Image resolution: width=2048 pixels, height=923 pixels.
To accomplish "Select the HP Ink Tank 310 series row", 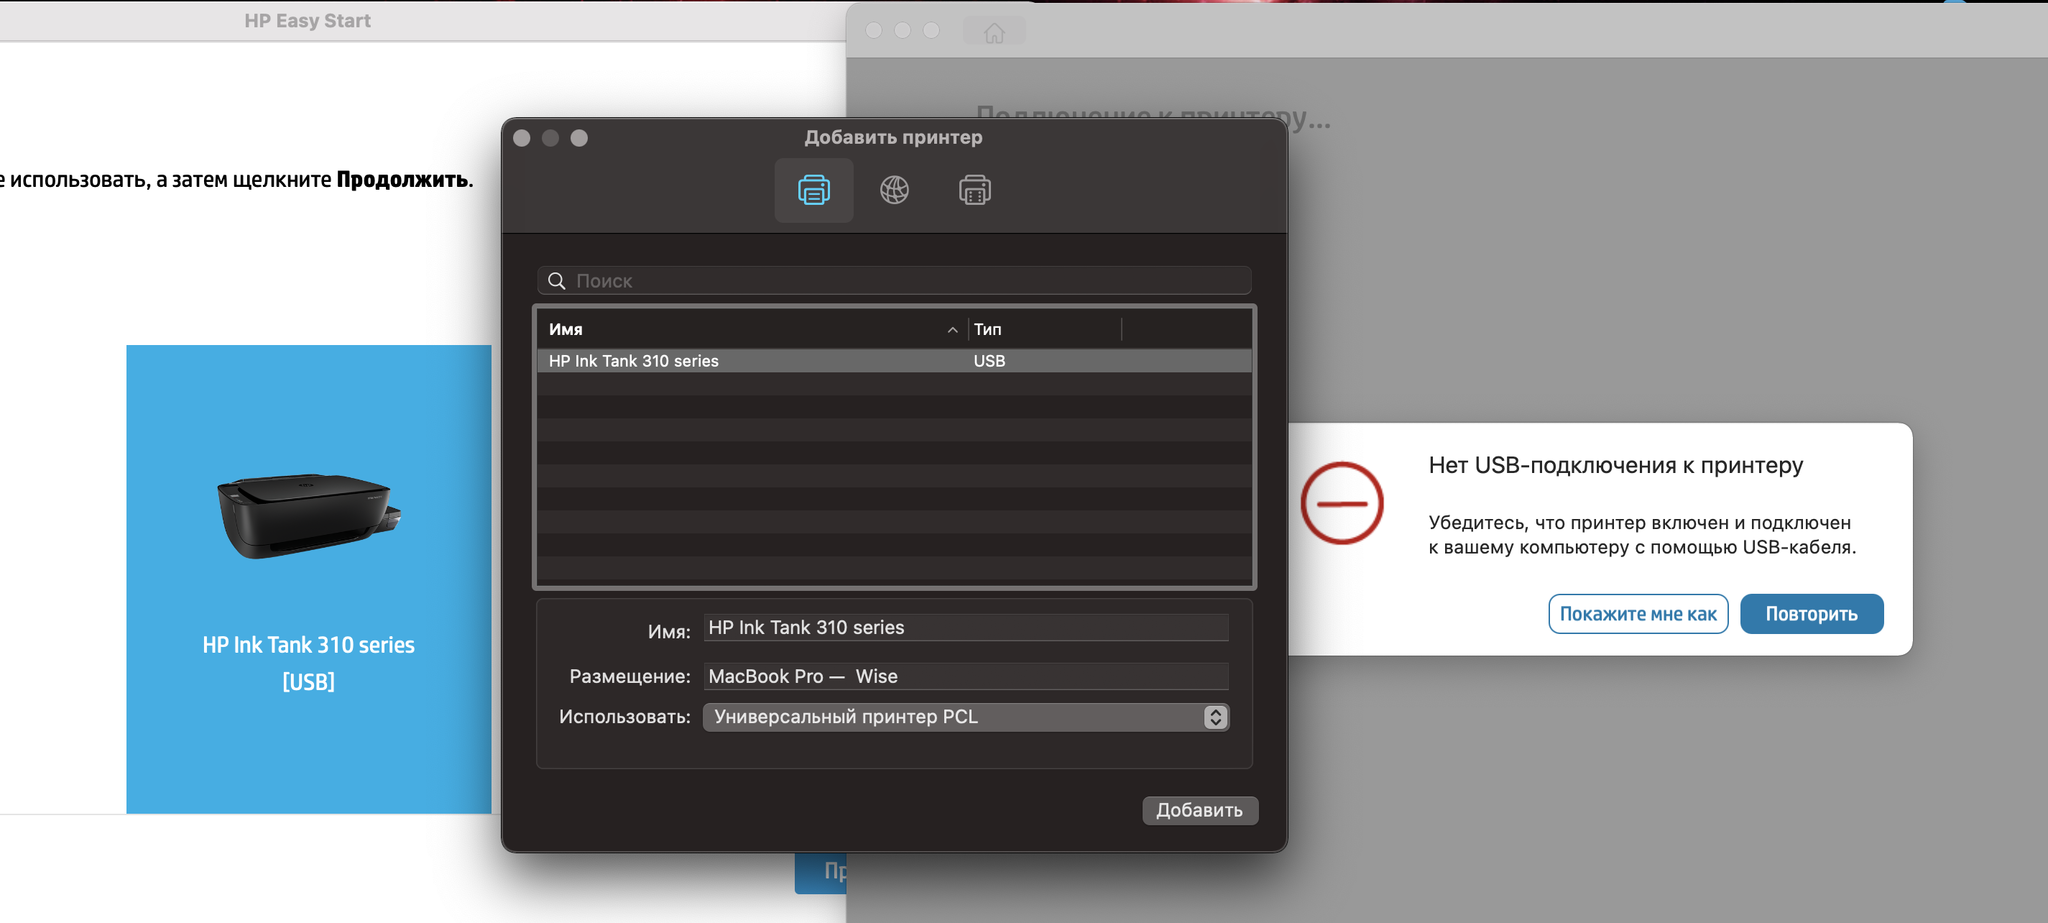I will coord(894,361).
